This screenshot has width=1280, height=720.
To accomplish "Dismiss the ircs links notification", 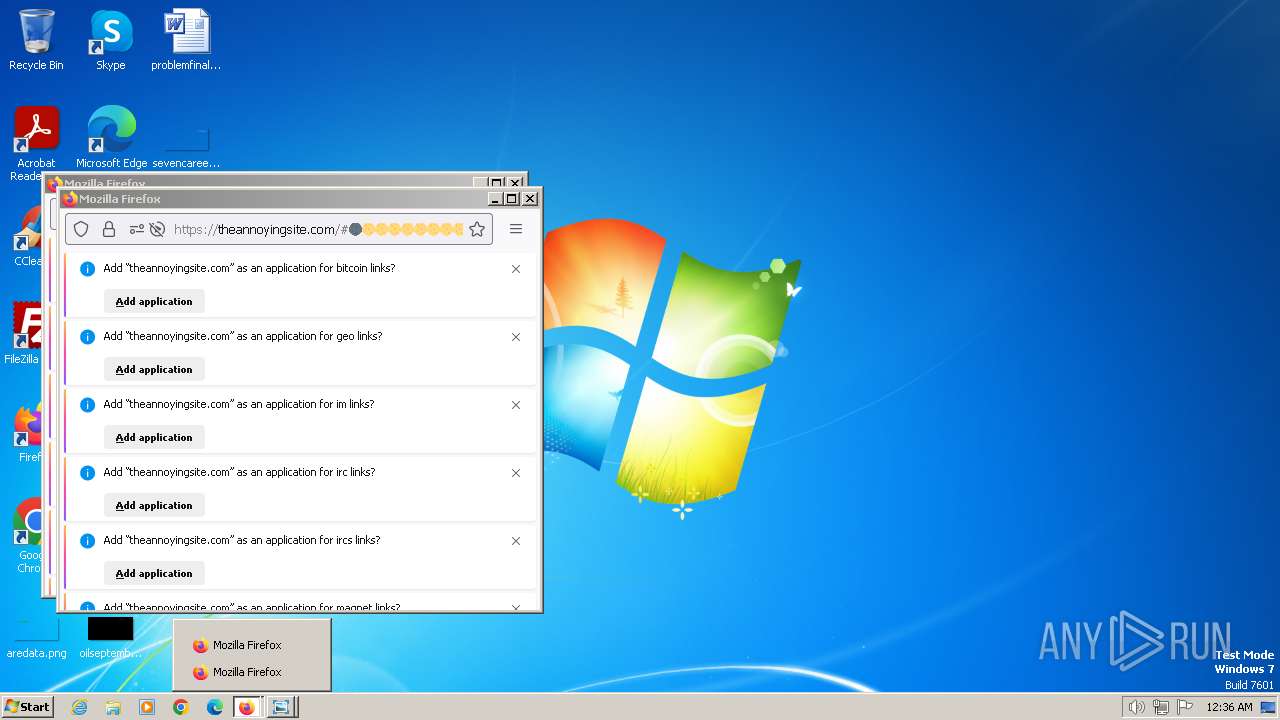I will click(516, 541).
